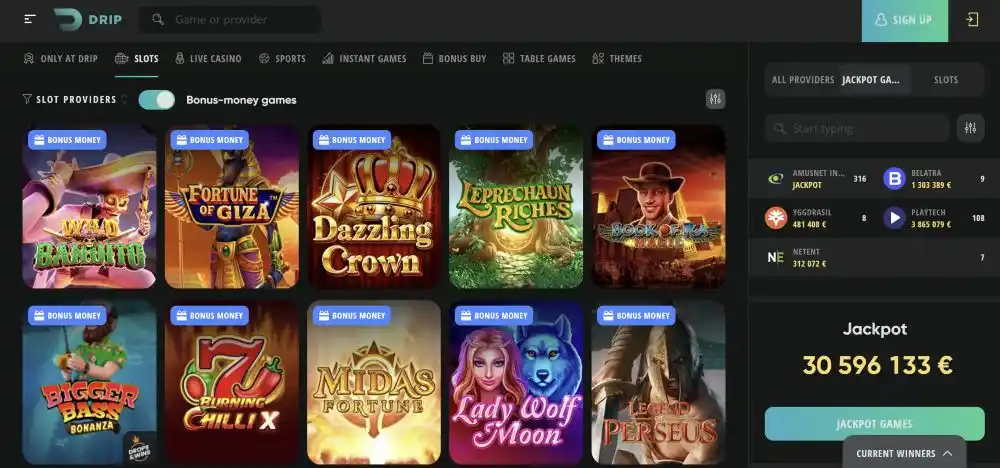Open the Midas Fortune game
This screenshot has width=1000, height=468.
point(374,383)
